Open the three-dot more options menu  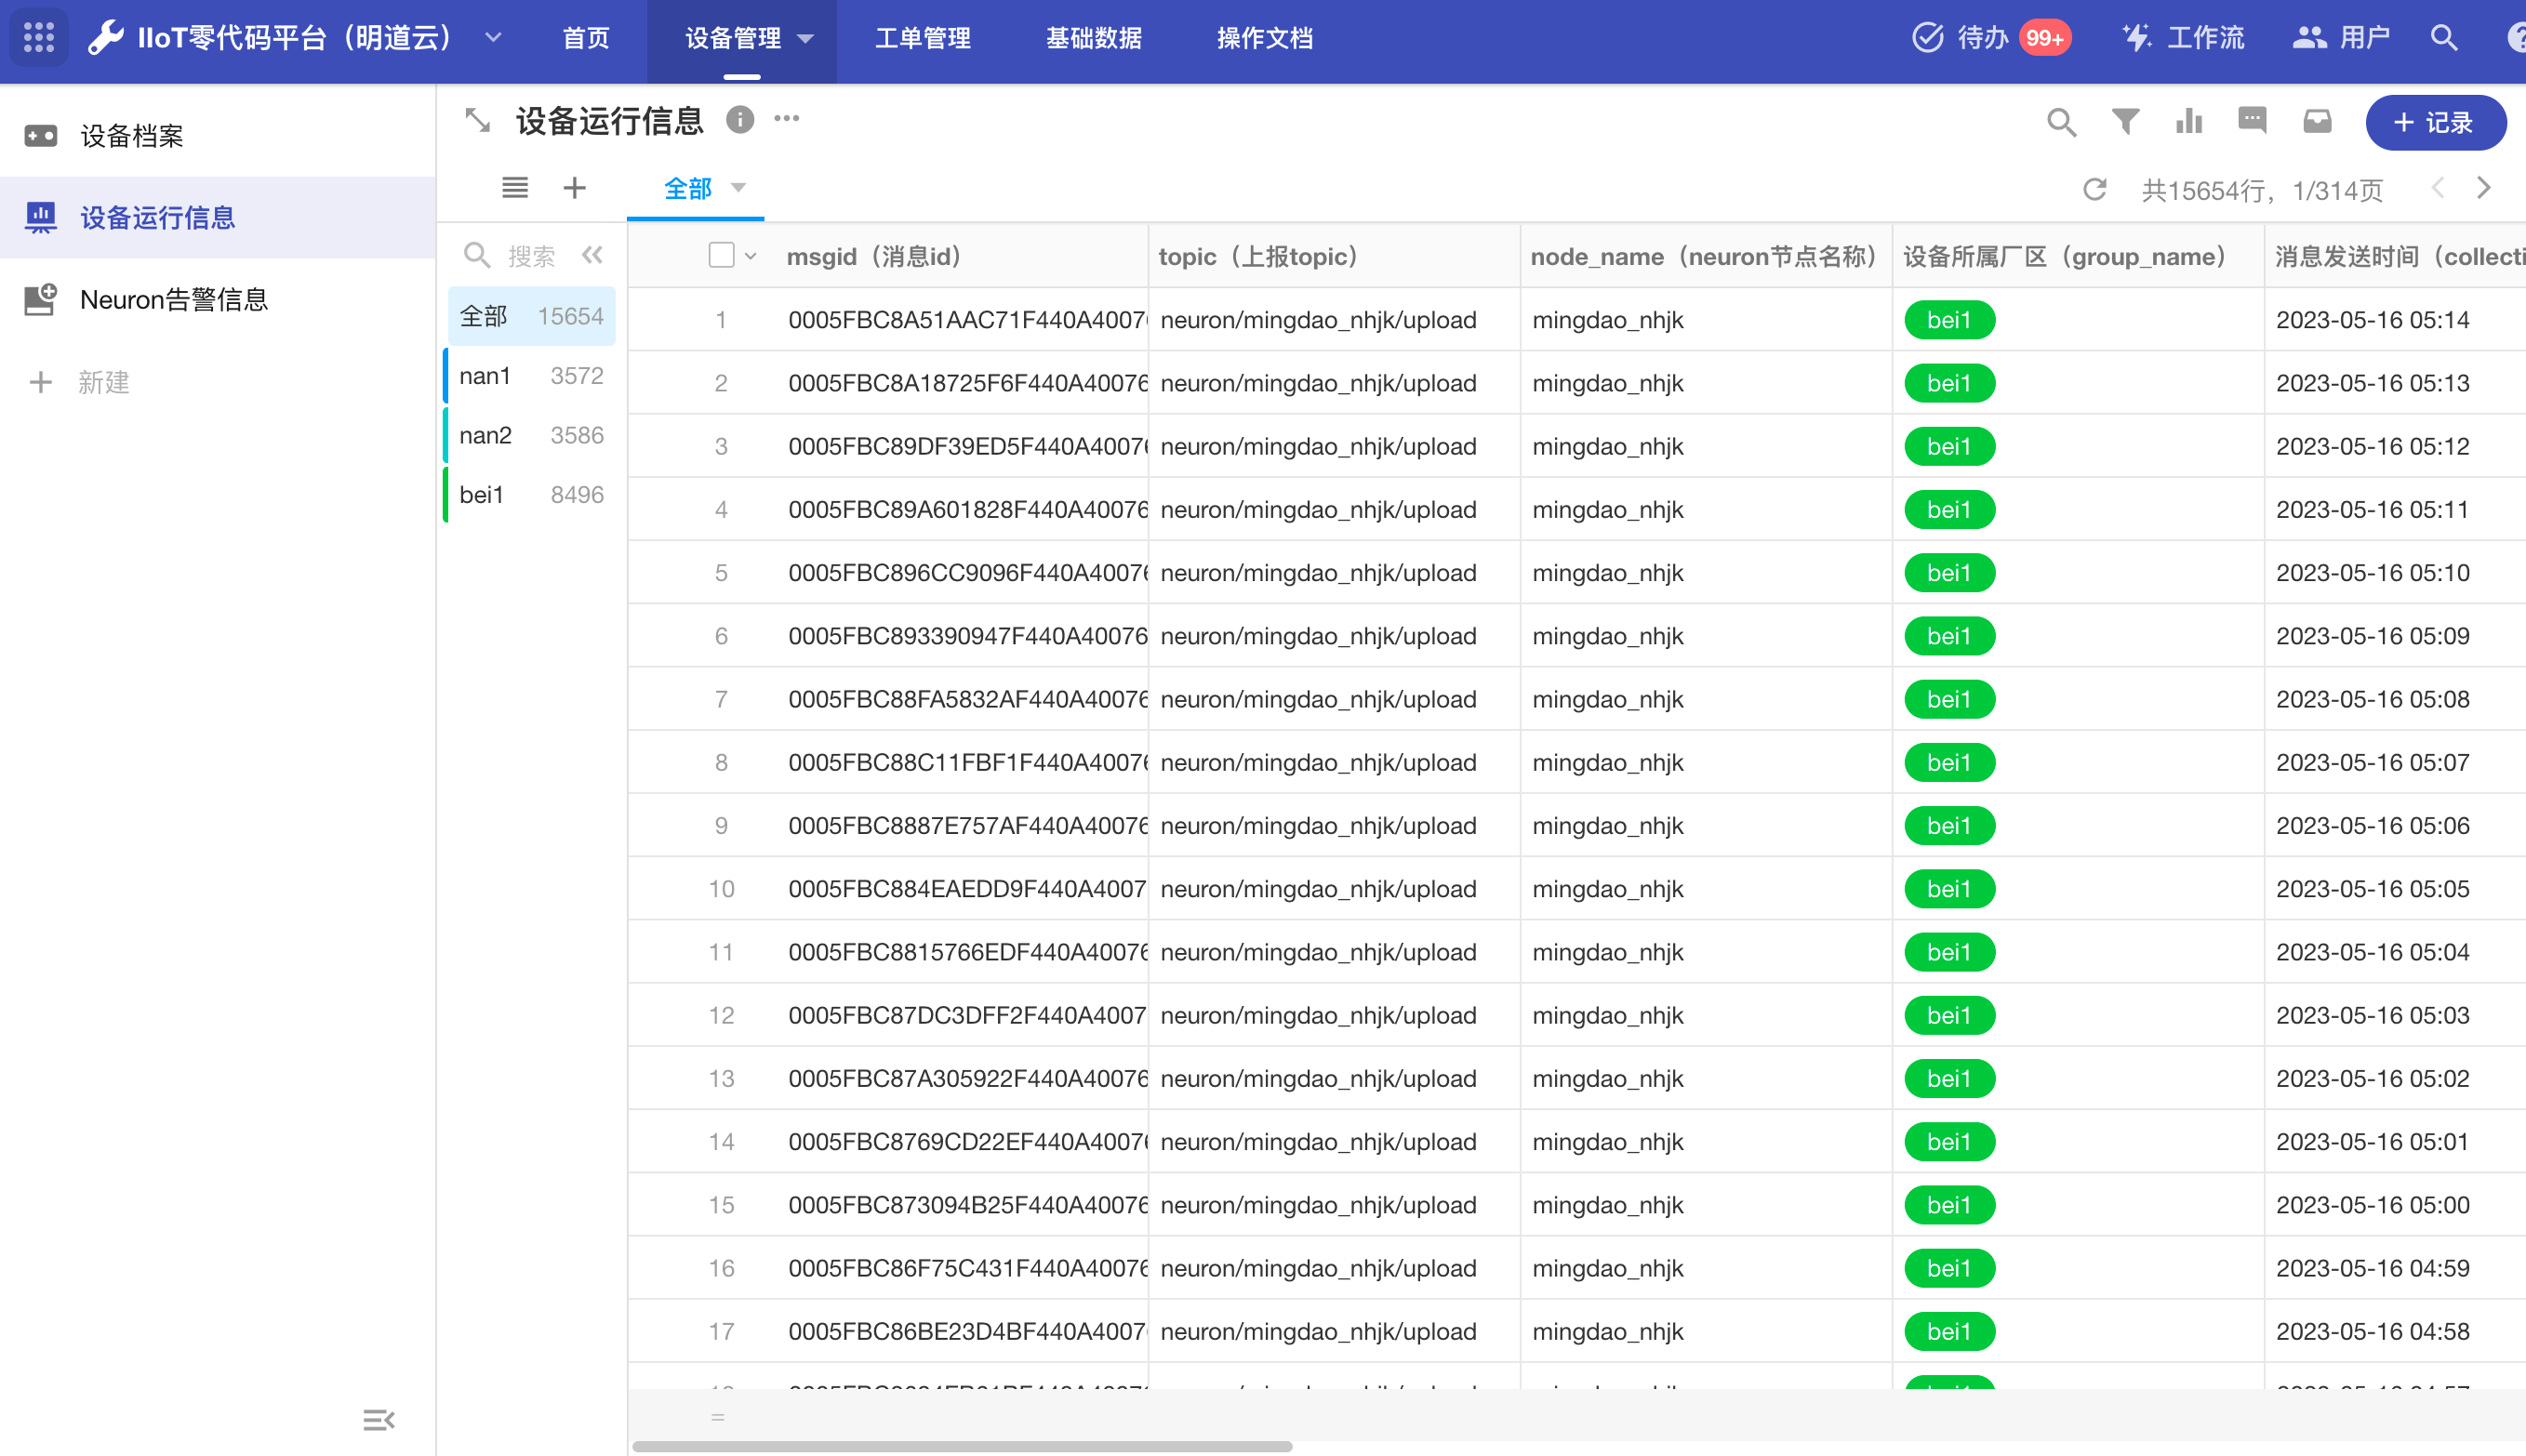coord(787,119)
